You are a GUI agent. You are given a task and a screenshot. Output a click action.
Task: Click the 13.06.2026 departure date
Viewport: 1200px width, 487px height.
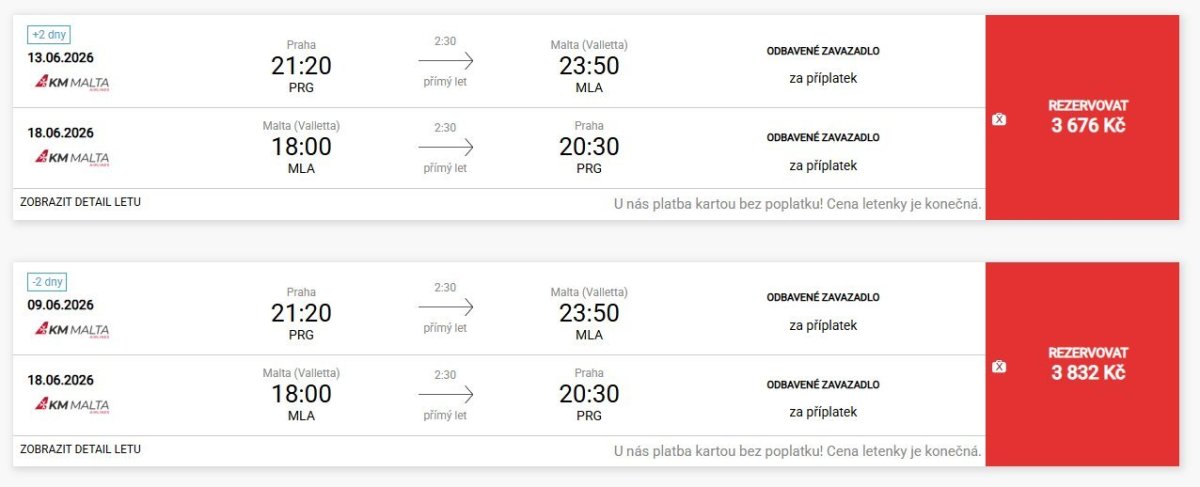click(x=61, y=57)
